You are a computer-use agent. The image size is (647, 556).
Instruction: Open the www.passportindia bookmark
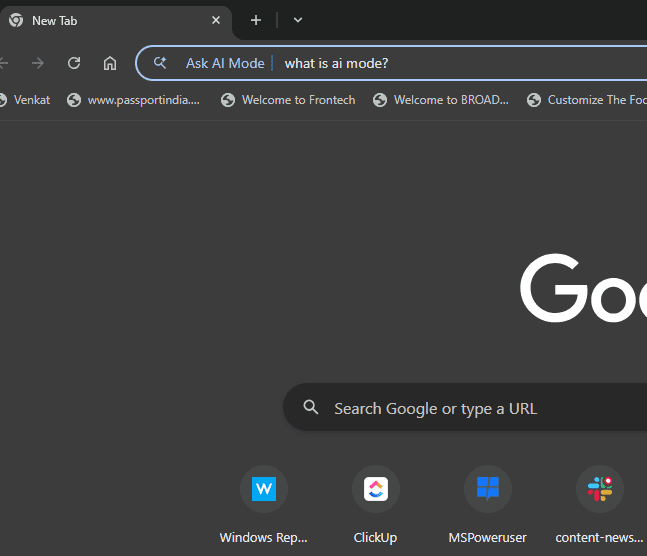133,100
